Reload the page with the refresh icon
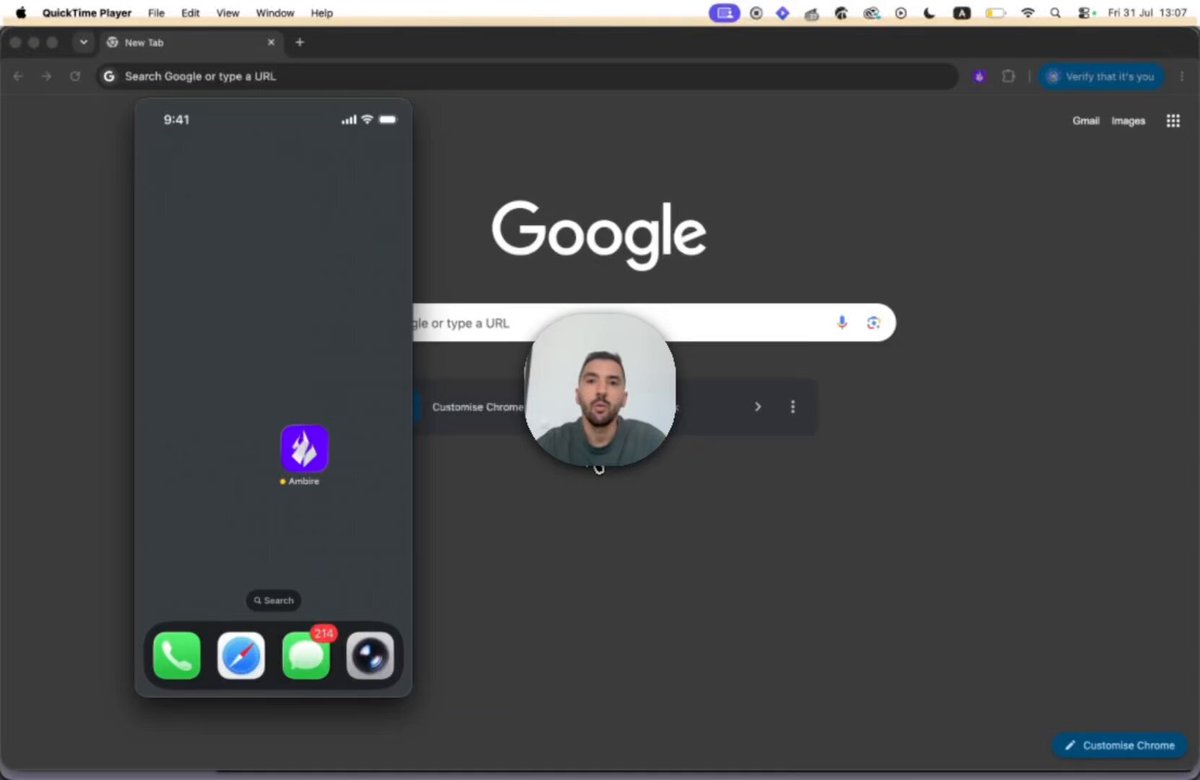This screenshot has height=780, width=1200. click(x=75, y=76)
